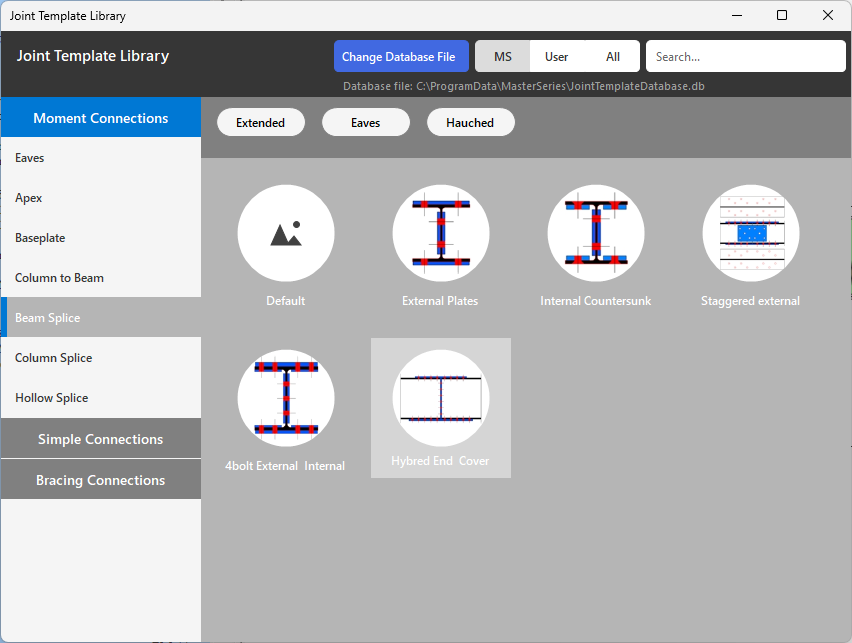Choose the External Plates splice template

tap(440, 234)
